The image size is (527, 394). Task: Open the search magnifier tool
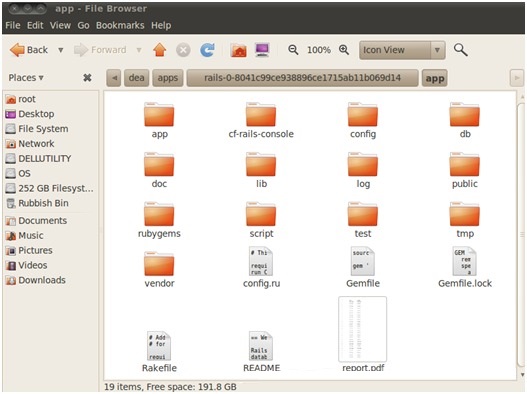click(x=460, y=50)
